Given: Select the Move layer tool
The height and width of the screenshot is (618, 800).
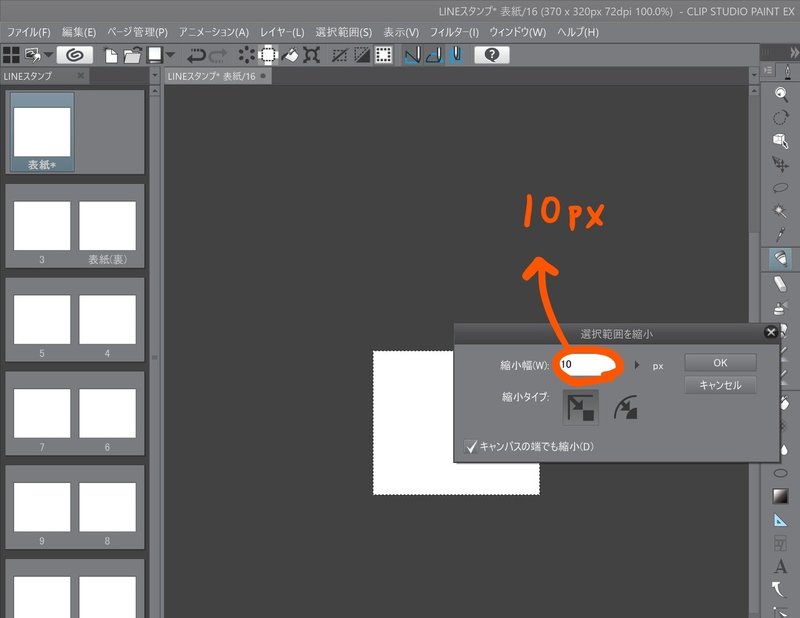Looking at the screenshot, I should point(780,164).
